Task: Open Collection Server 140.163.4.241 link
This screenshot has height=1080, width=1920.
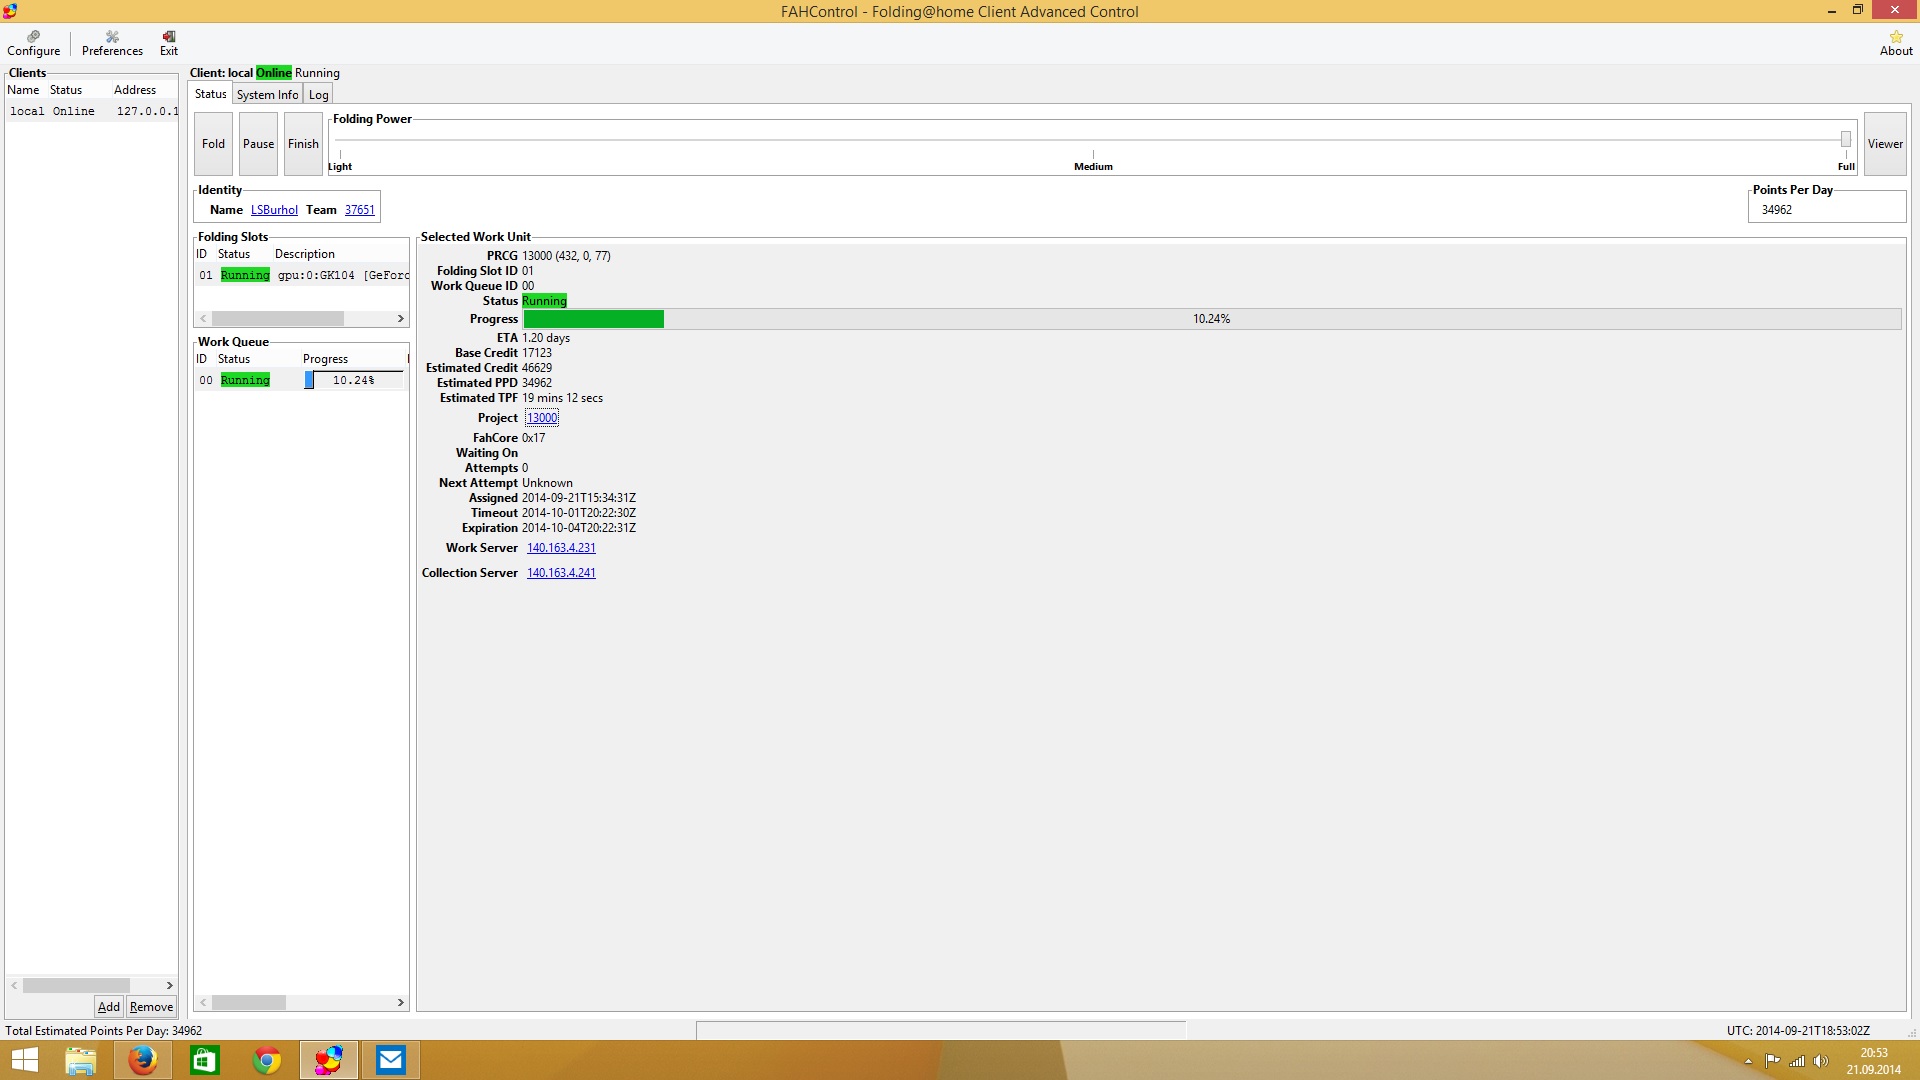Action: coord(560,573)
